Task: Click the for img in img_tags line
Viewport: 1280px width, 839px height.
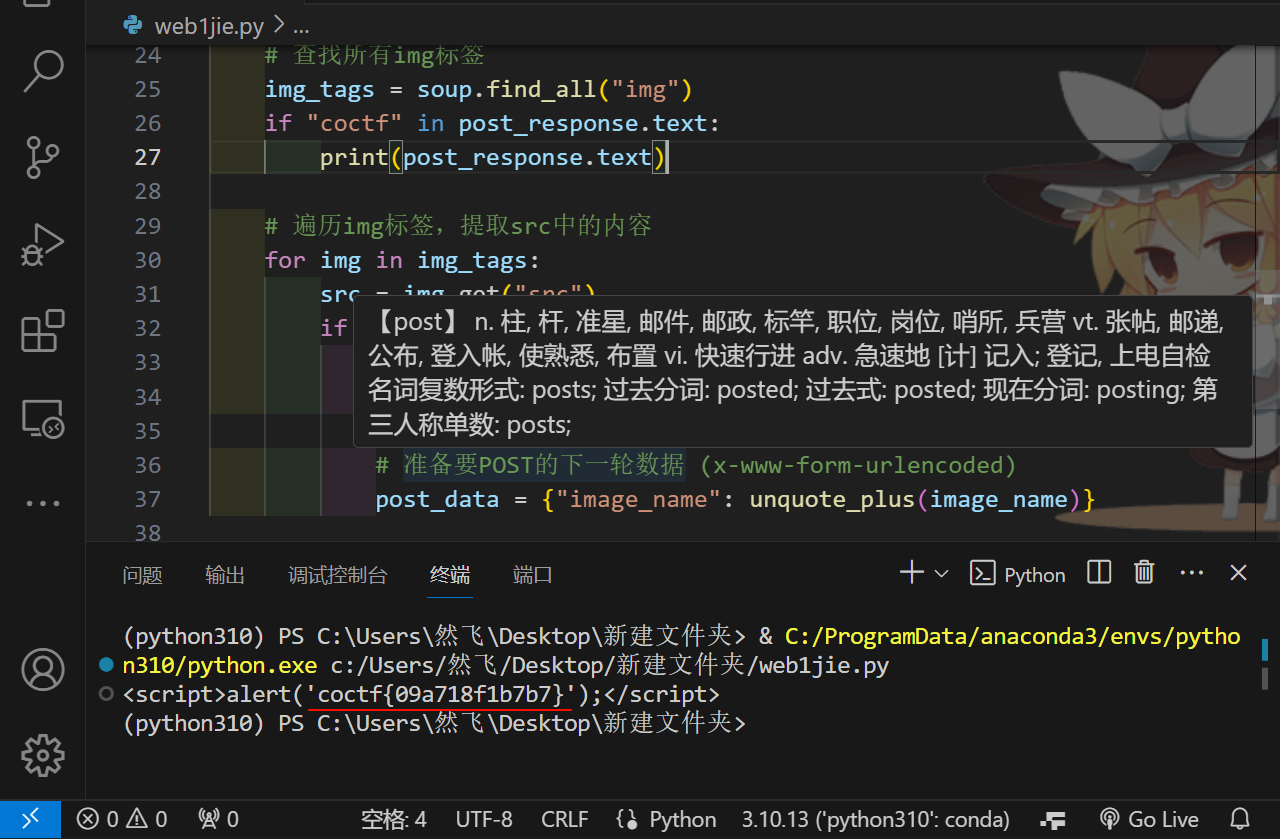Action: click(x=402, y=260)
